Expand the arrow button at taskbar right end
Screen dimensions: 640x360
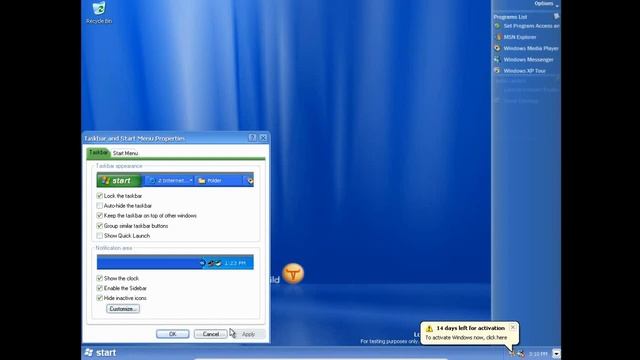click(556, 353)
